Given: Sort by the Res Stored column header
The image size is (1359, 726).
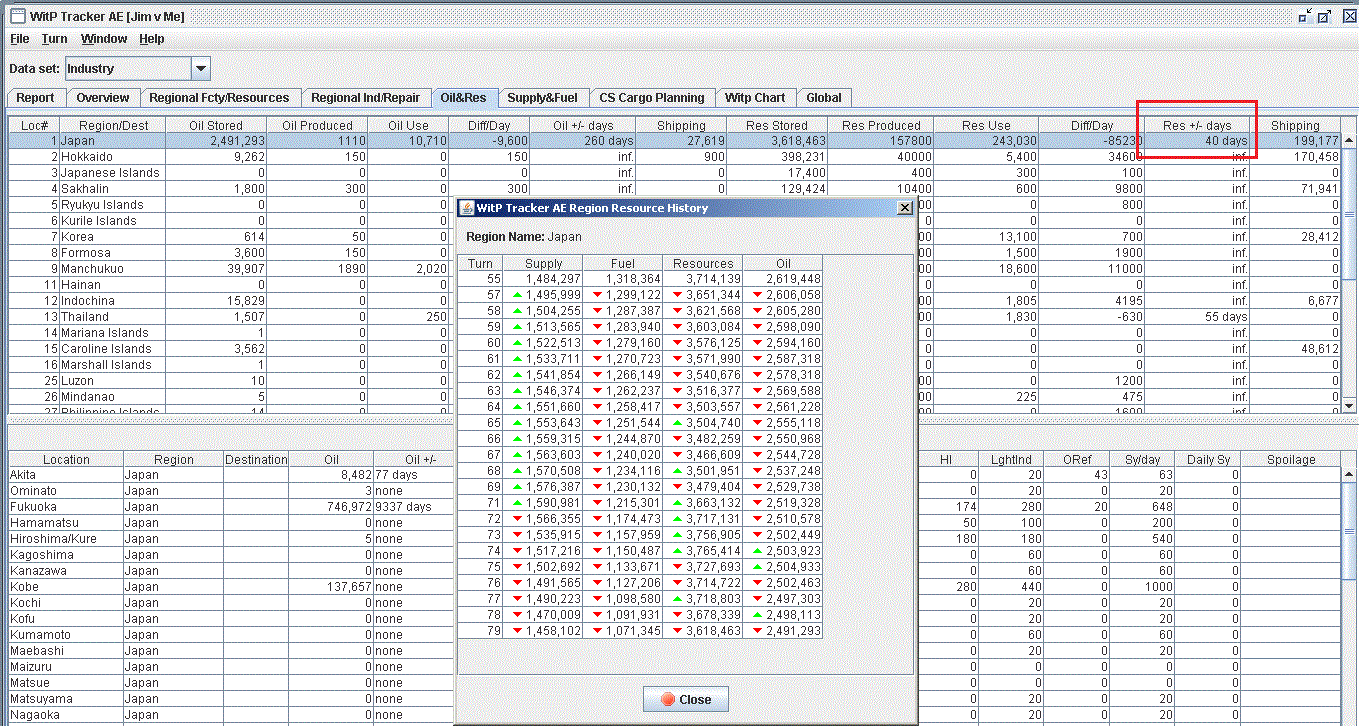Looking at the screenshot, I should click(776, 125).
